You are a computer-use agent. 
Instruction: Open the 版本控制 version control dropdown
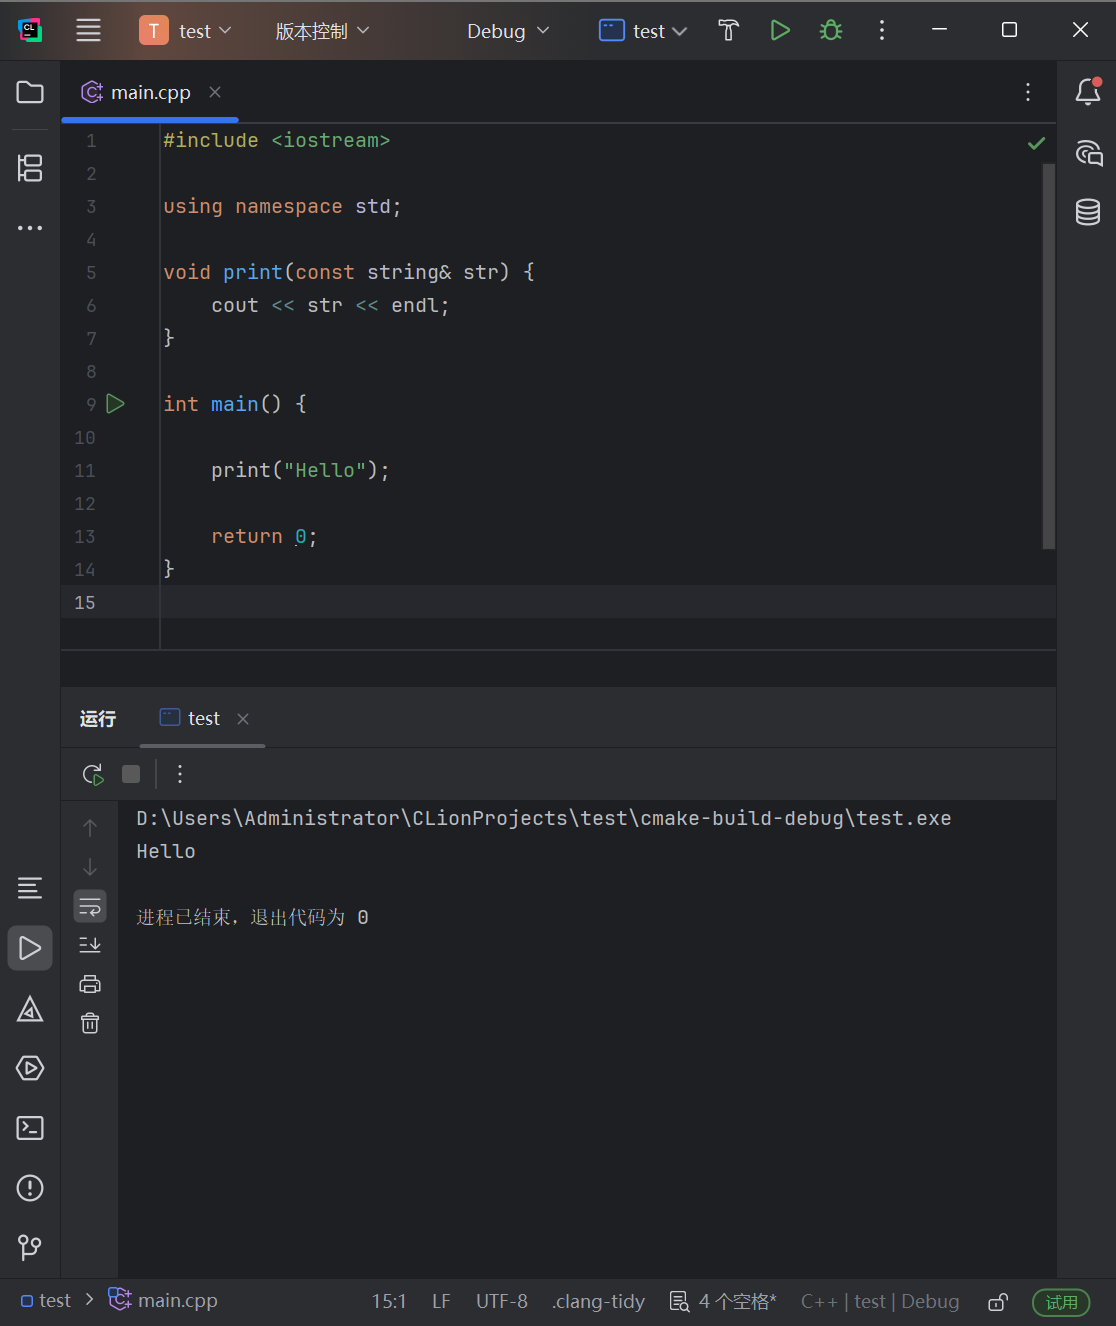[x=322, y=31]
